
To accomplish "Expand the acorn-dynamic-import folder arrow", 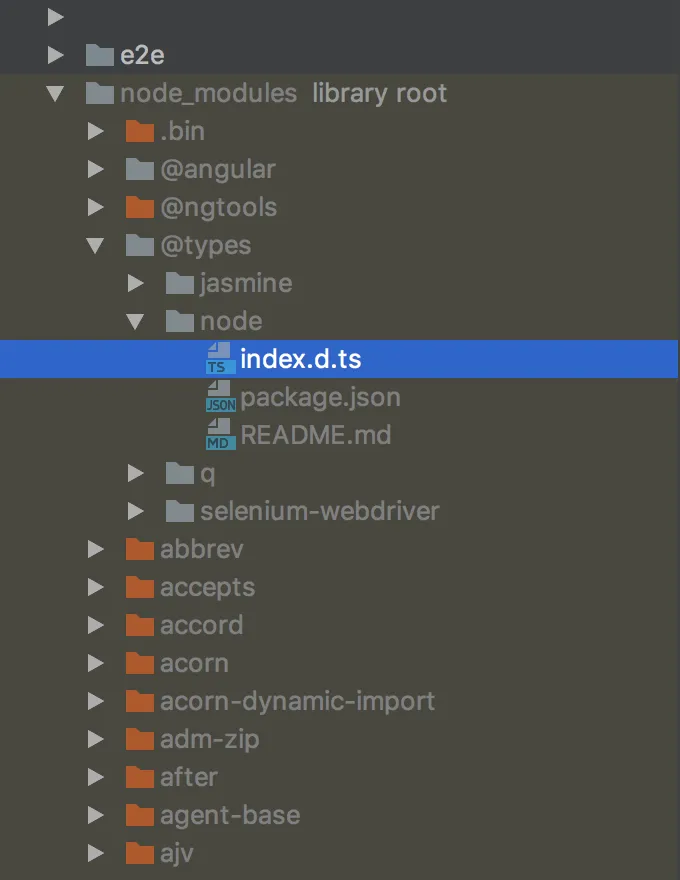I will point(96,702).
